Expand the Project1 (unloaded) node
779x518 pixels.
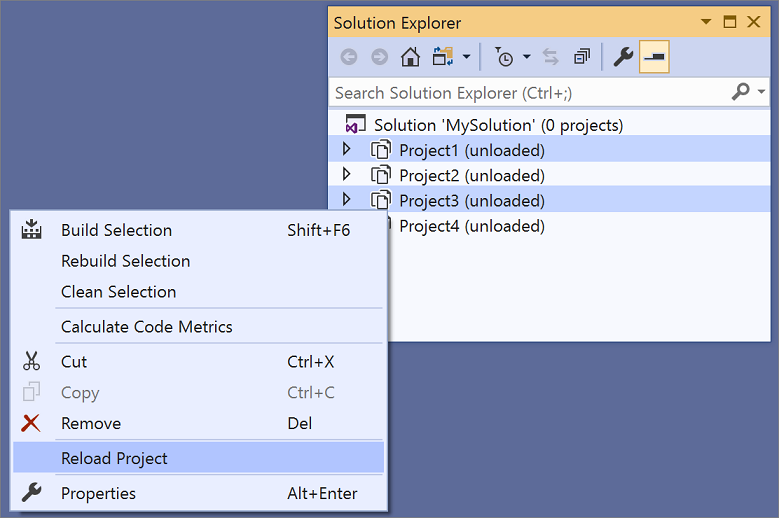[x=347, y=149]
